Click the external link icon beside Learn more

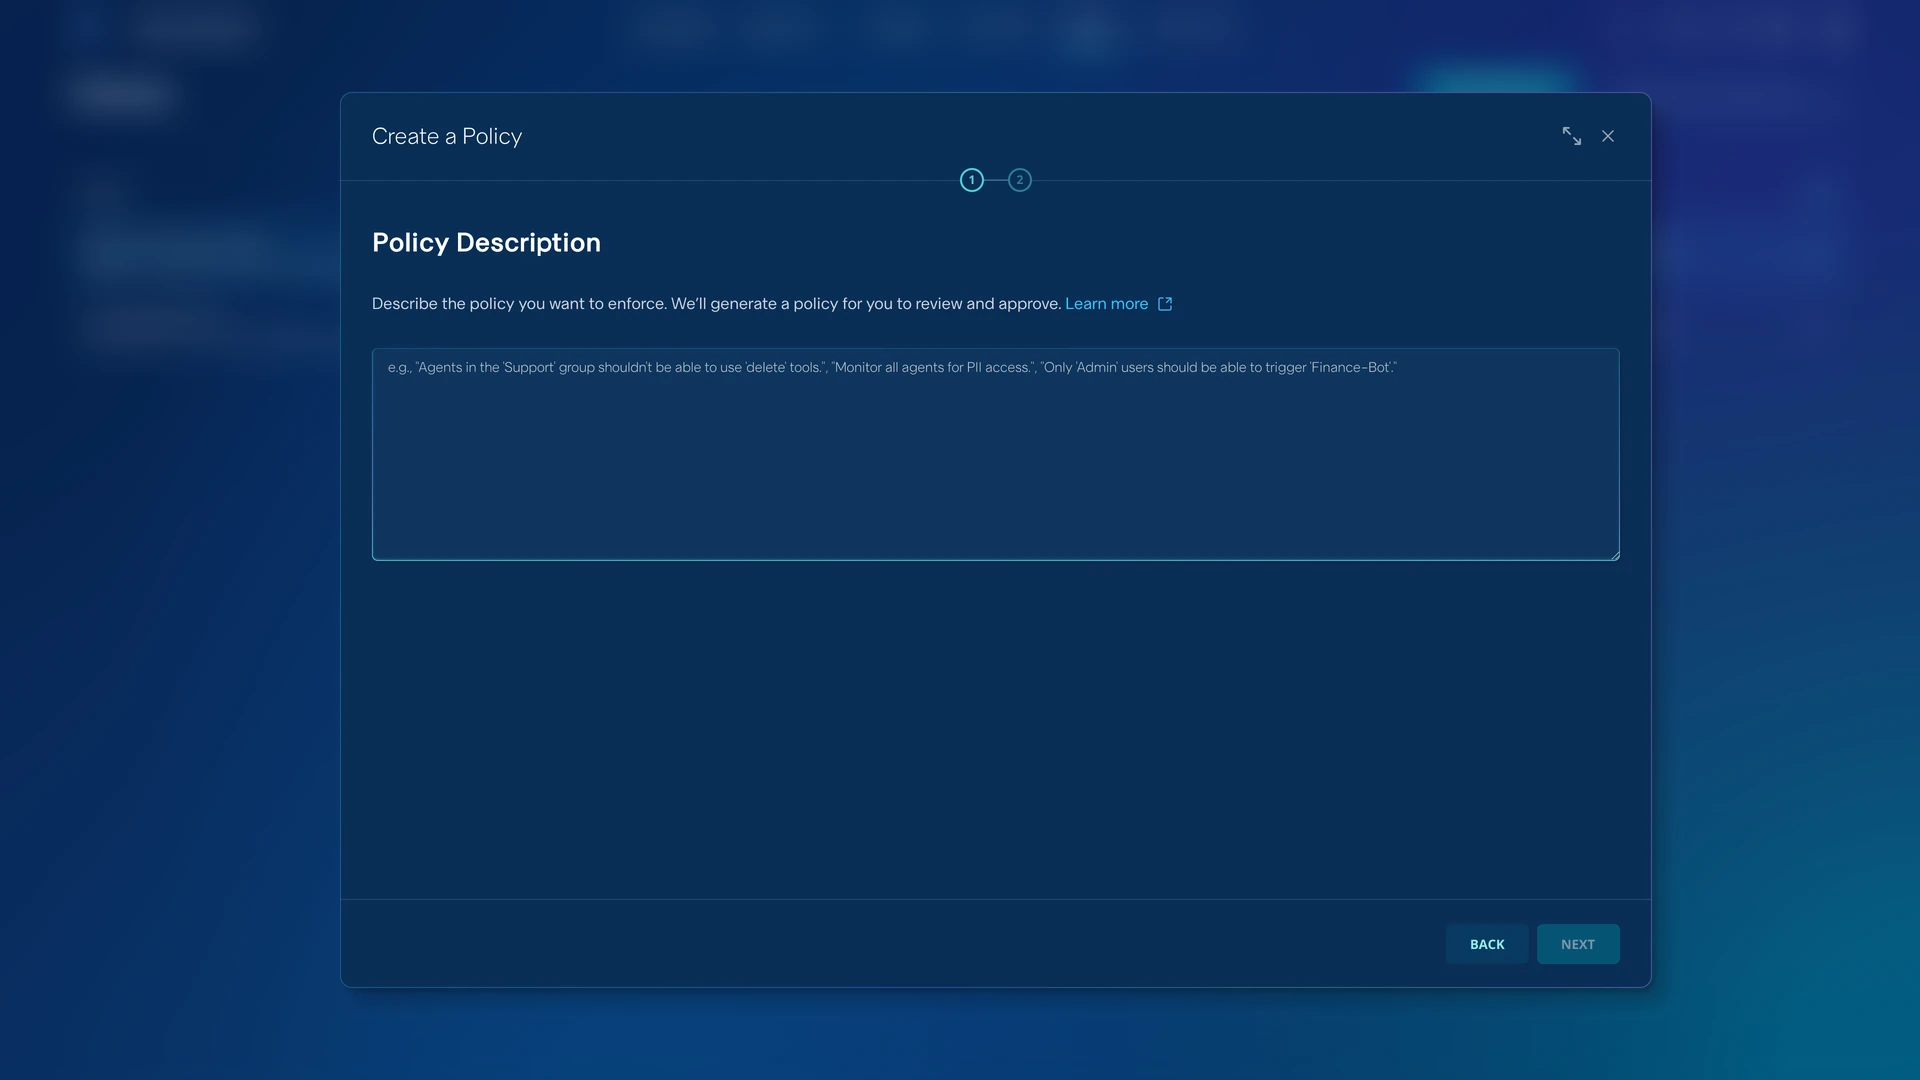(x=1165, y=304)
